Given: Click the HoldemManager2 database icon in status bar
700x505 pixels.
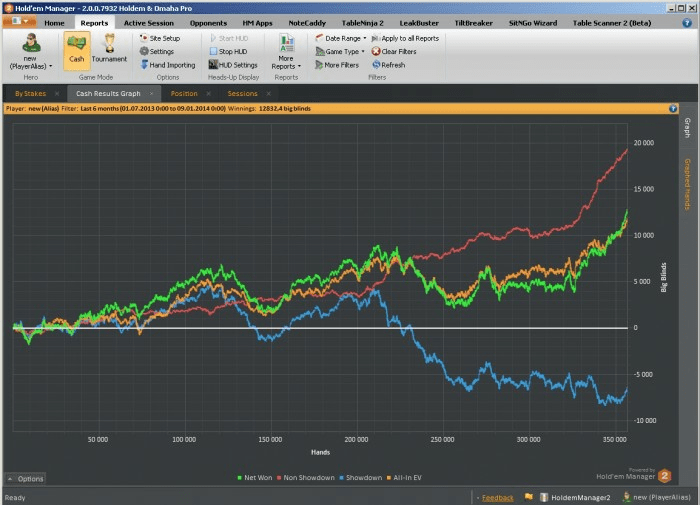Looking at the screenshot, I should point(544,497).
